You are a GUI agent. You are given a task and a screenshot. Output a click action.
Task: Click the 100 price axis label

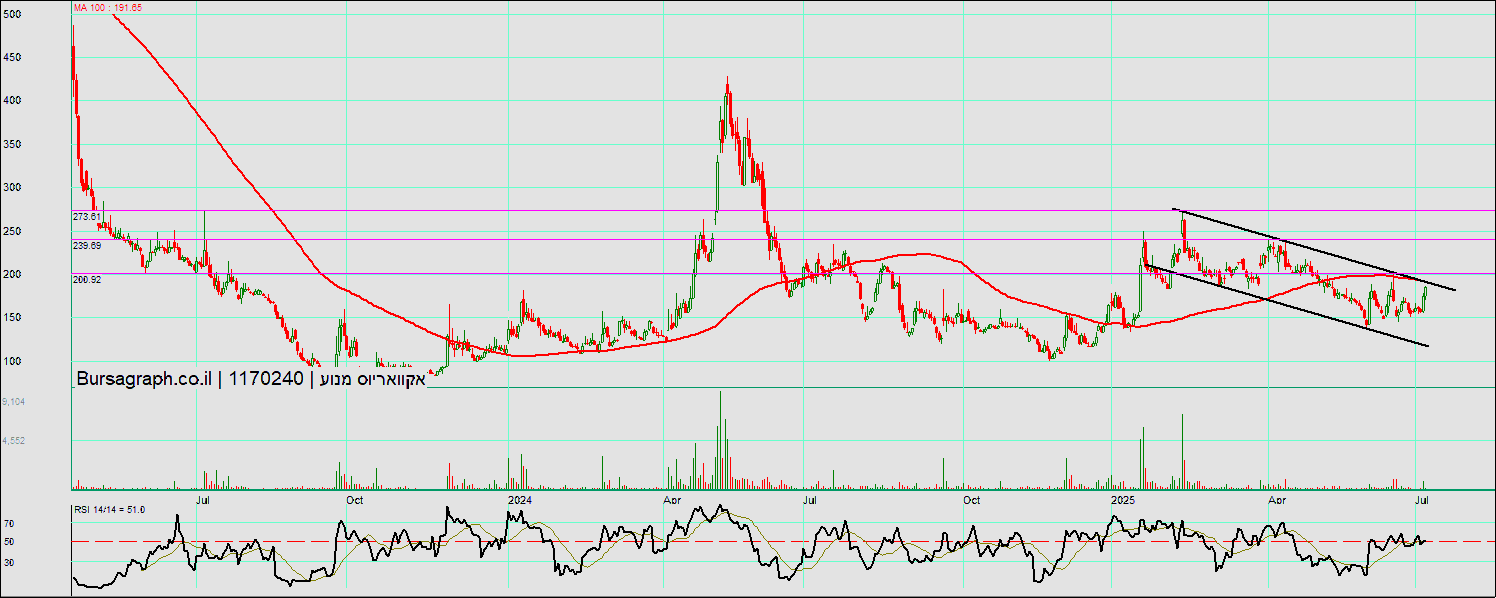click(13, 361)
